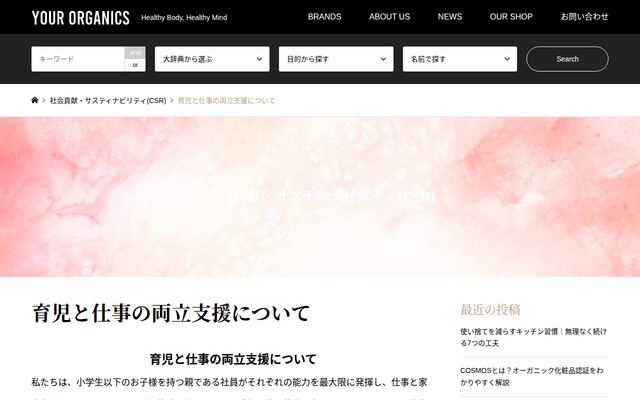Expand the 目的から探す dropdown
Viewport: 640px width, 400px height.
(x=336, y=59)
